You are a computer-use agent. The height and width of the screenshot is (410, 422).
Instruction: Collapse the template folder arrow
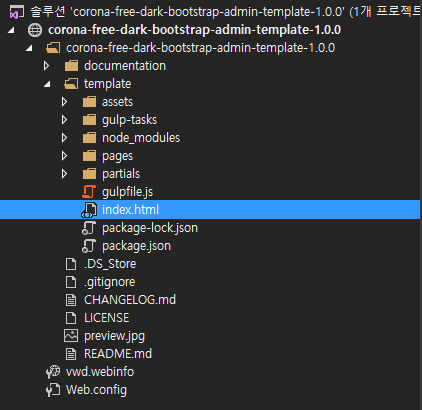click(47, 84)
